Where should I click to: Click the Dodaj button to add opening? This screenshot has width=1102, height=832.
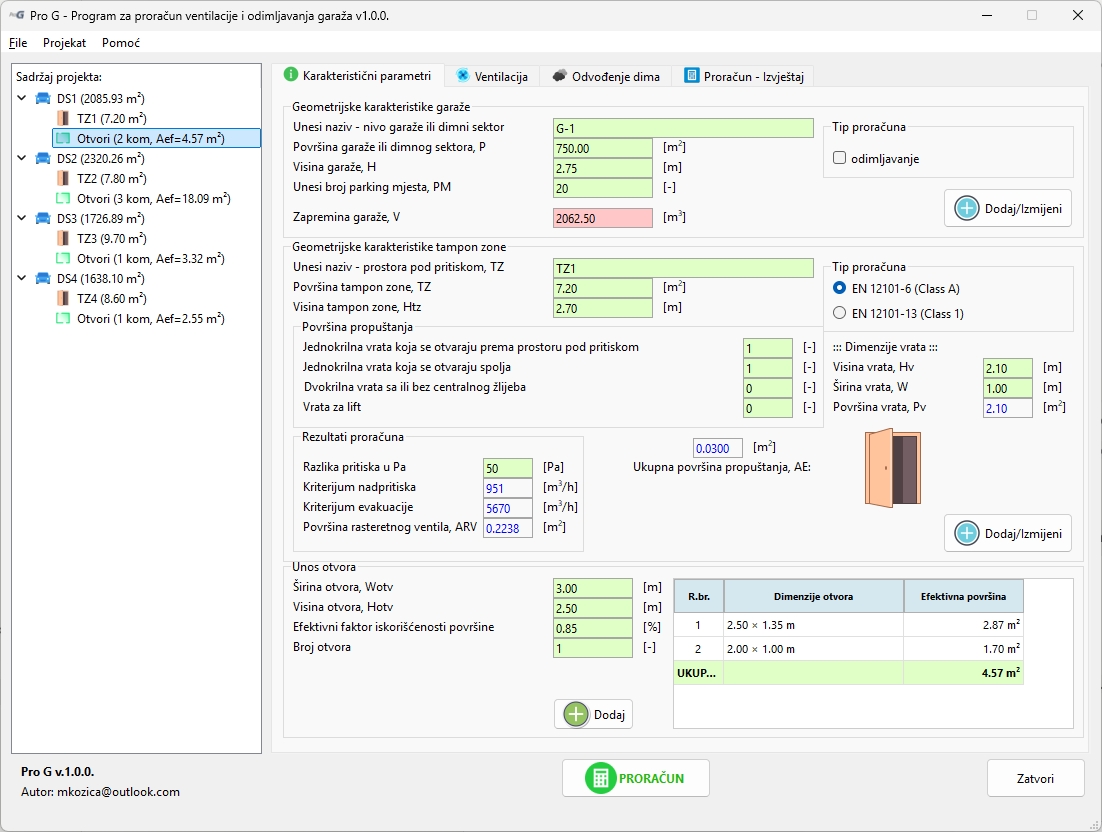[594, 715]
